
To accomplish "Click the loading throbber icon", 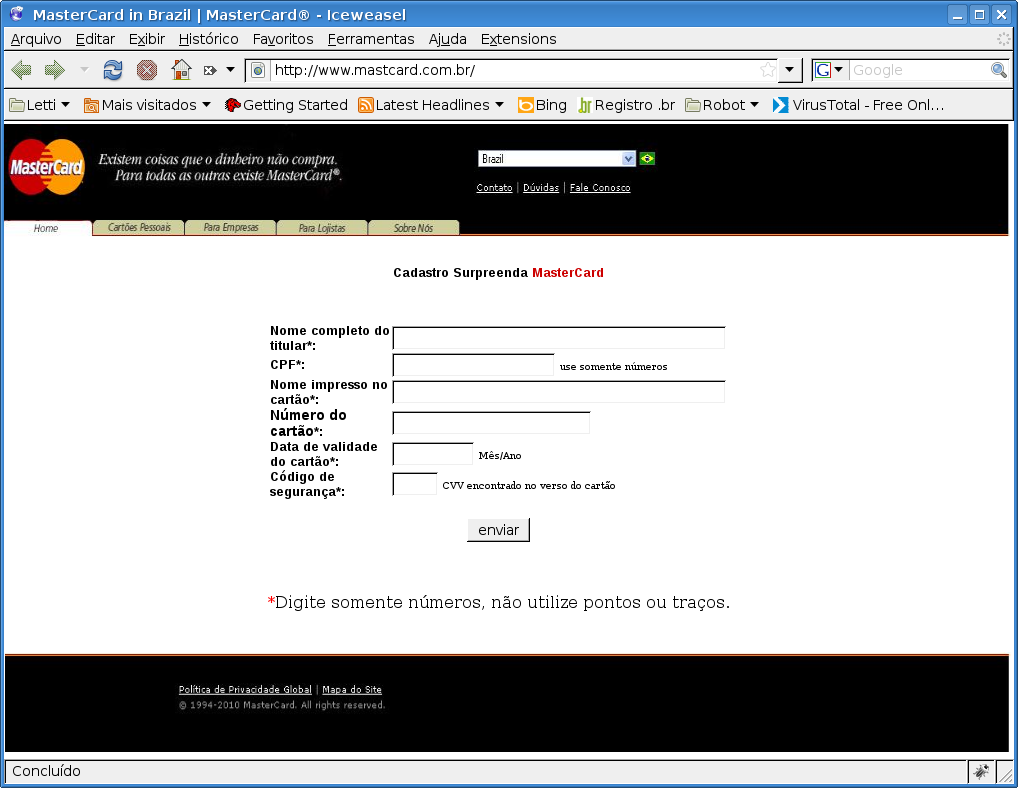I will tap(1003, 39).
